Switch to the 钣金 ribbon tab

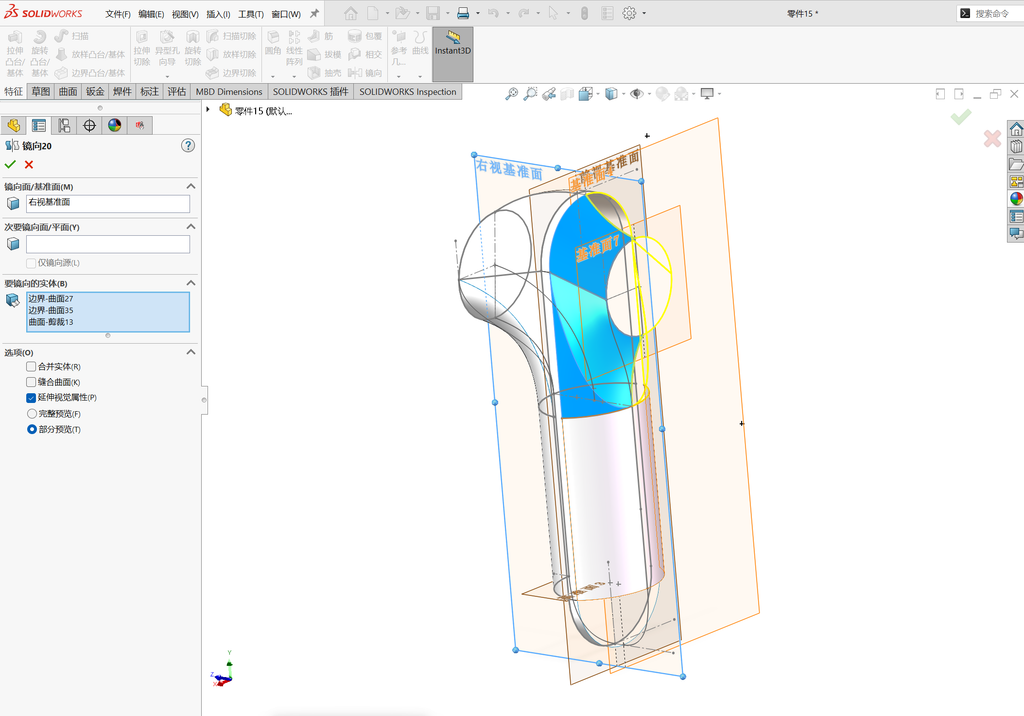coord(95,91)
